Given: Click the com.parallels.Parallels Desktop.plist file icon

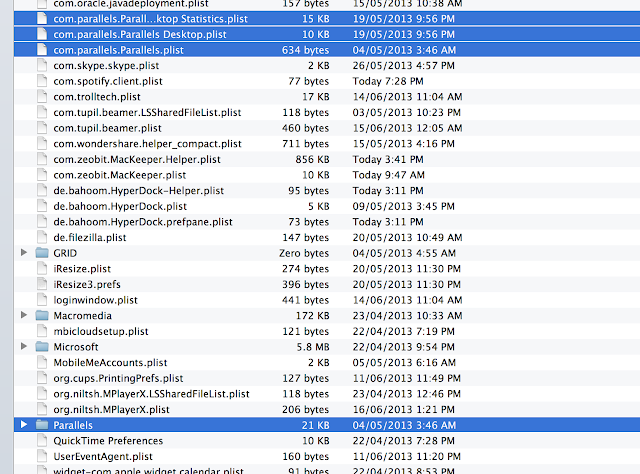Looking at the screenshot, I should pos(42,34).
